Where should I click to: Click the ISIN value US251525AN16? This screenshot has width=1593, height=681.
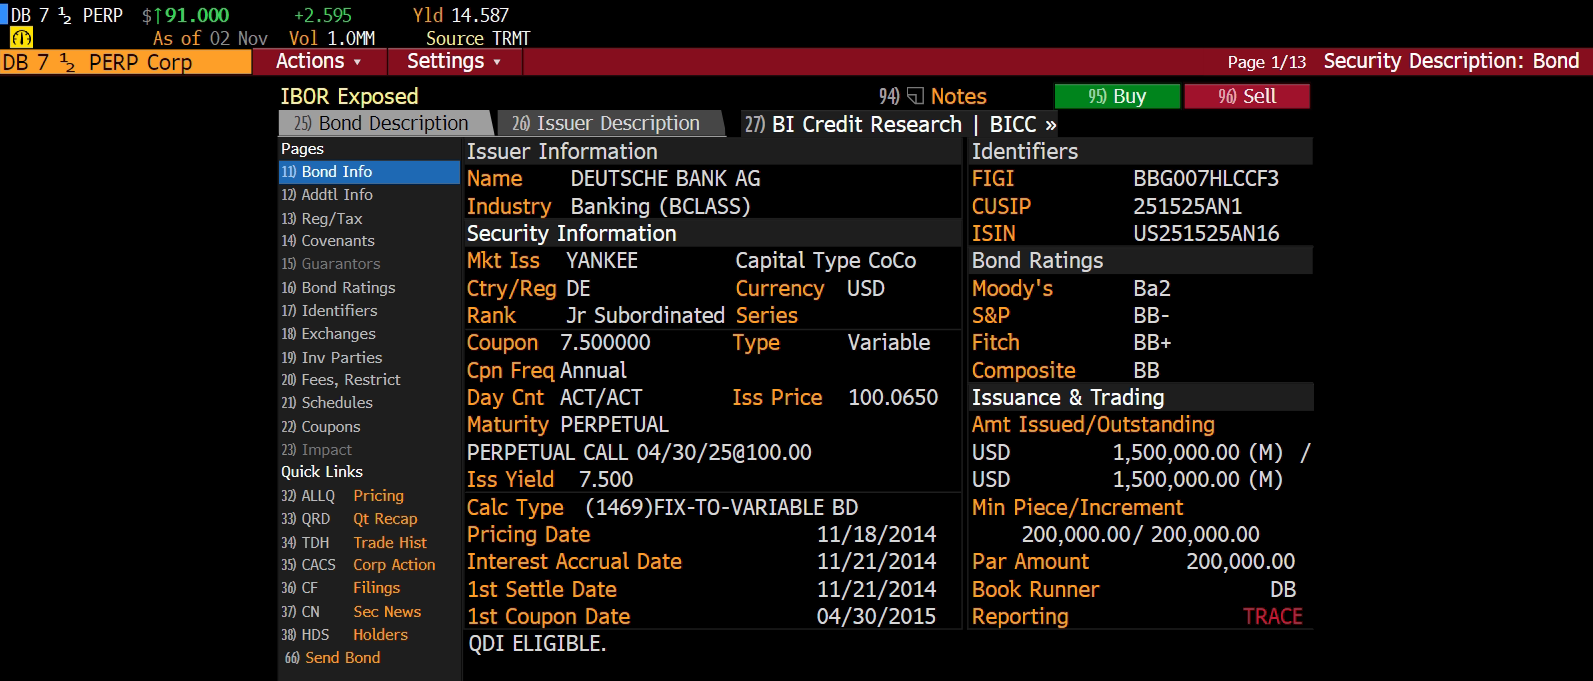[x=1206, y=234]
